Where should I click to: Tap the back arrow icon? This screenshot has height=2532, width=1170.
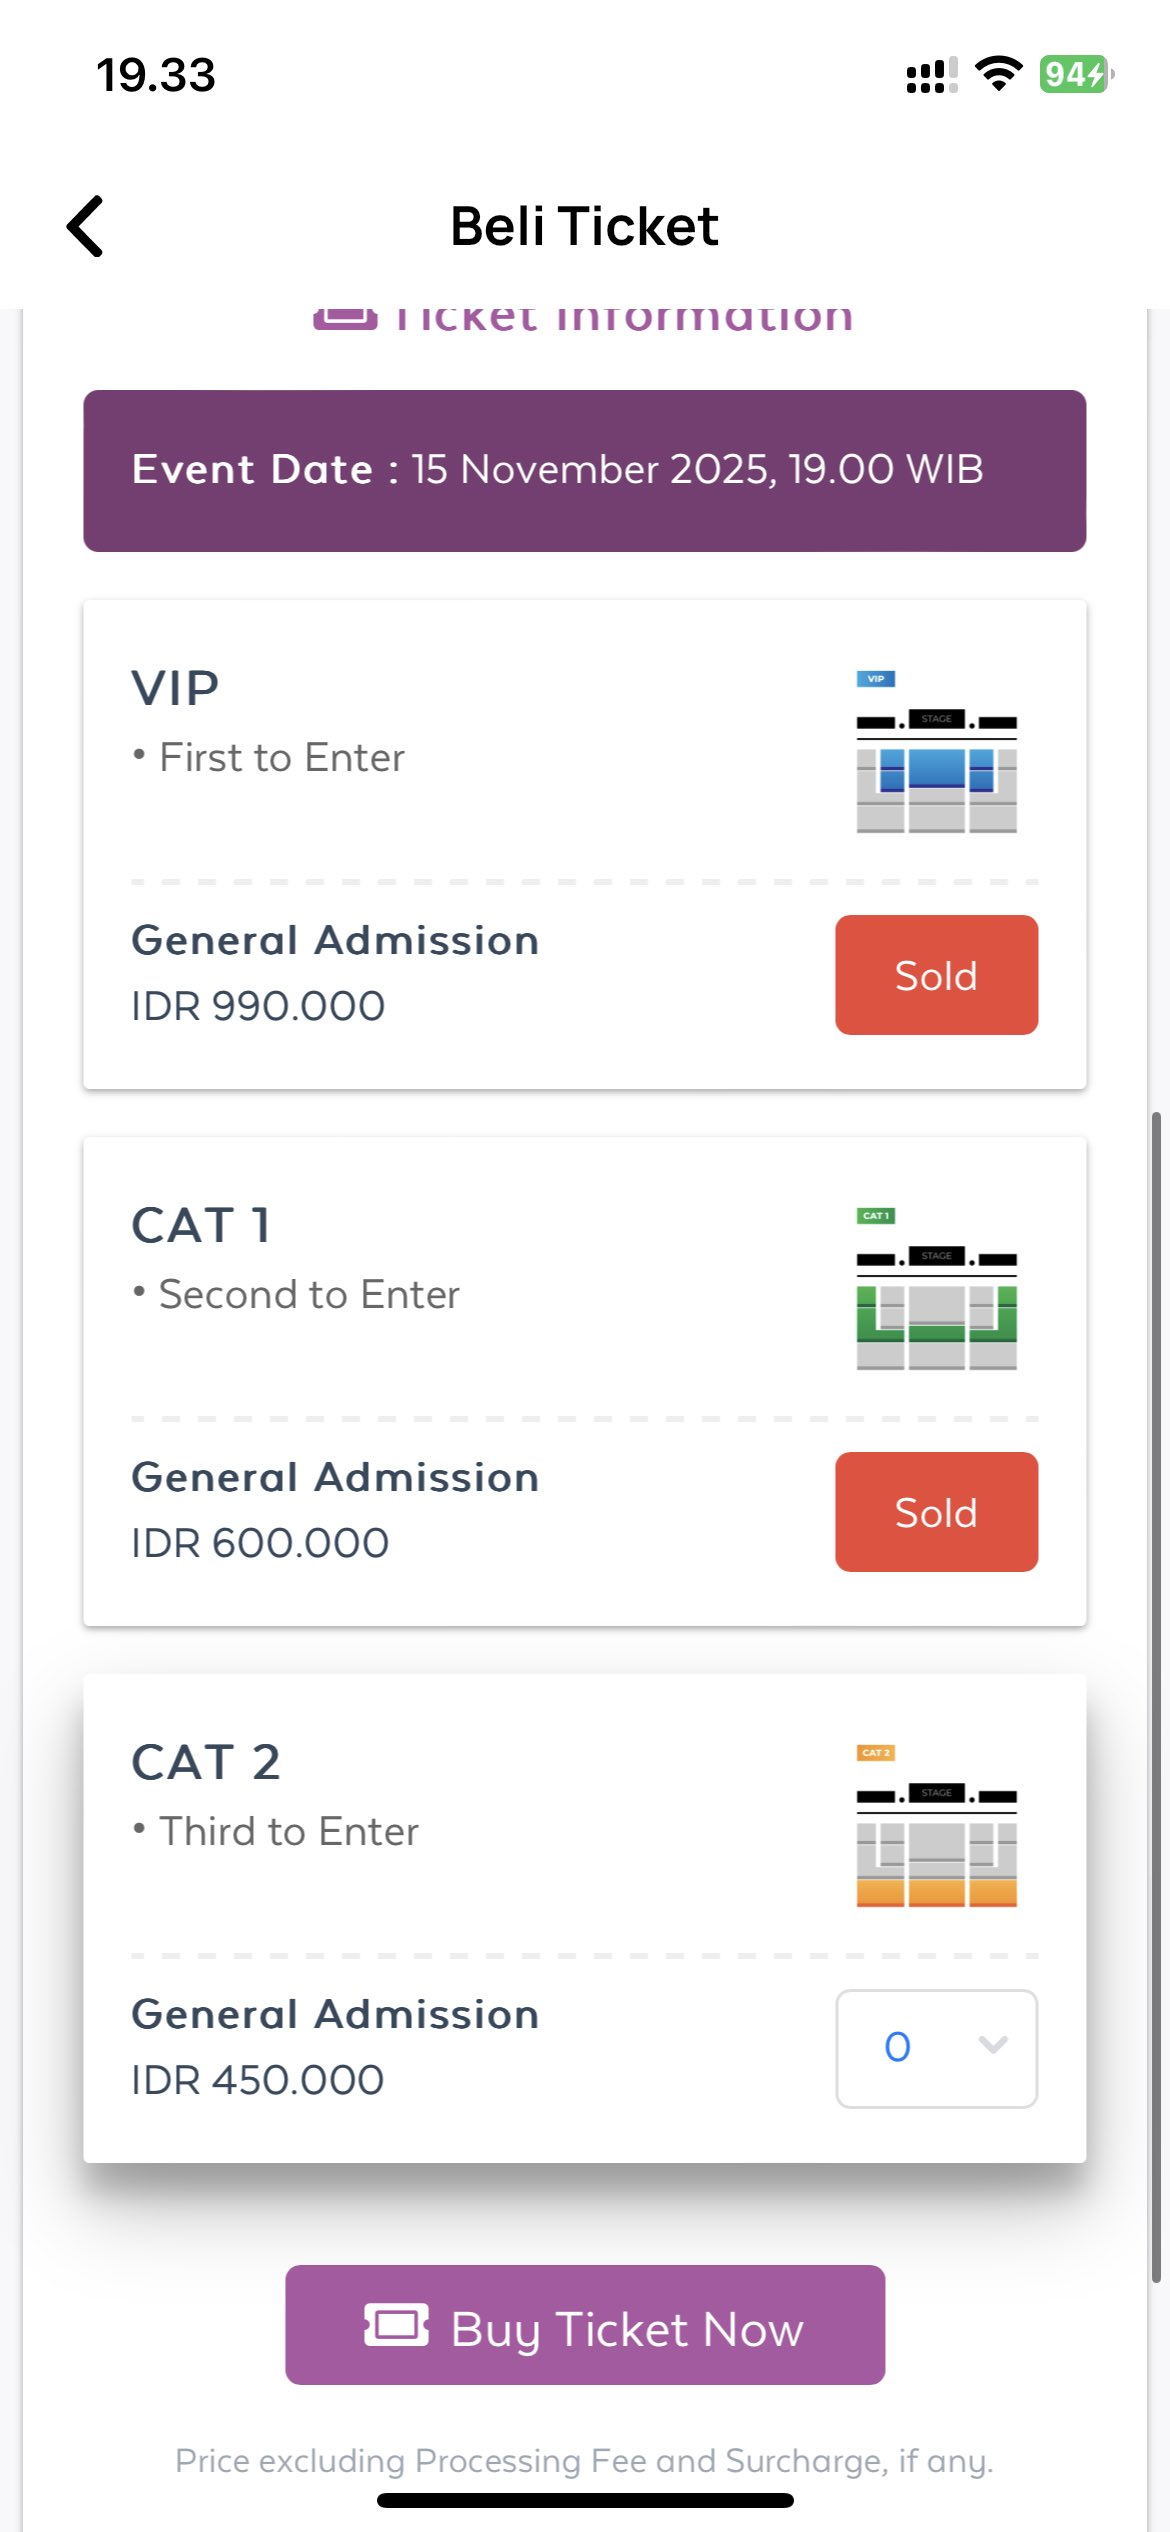click(86, 226)
